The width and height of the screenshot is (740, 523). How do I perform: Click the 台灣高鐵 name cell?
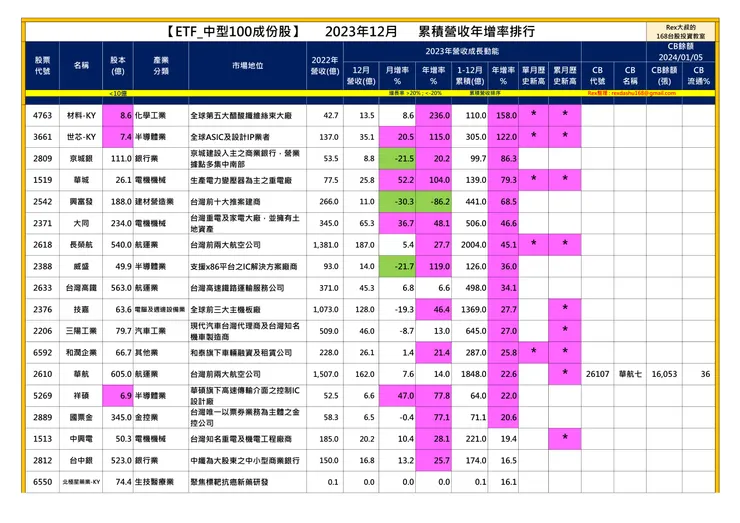click(x=81, y=288)
